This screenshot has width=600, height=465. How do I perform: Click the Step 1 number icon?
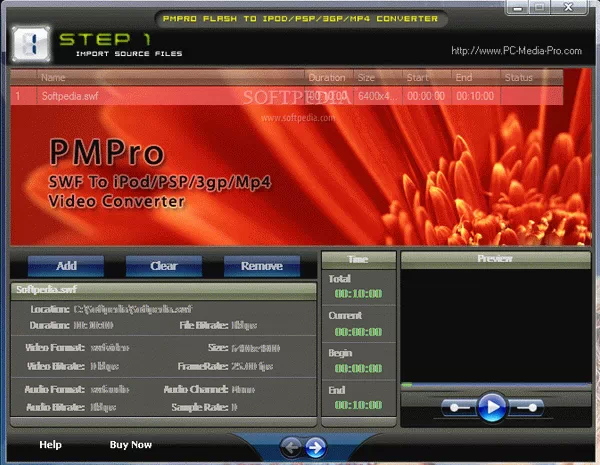click(31, 44)
